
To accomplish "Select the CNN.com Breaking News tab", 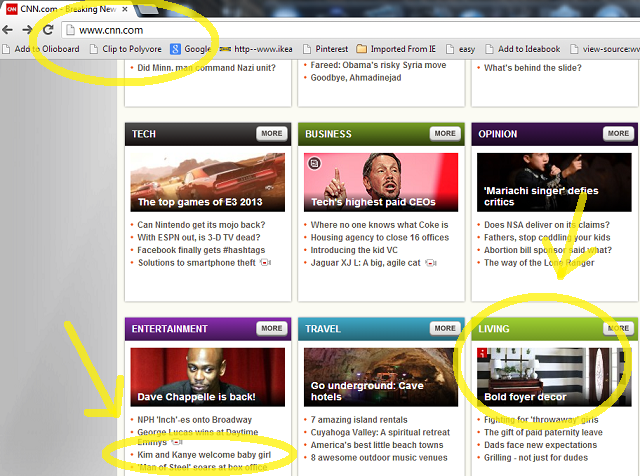I will [67, 9].
